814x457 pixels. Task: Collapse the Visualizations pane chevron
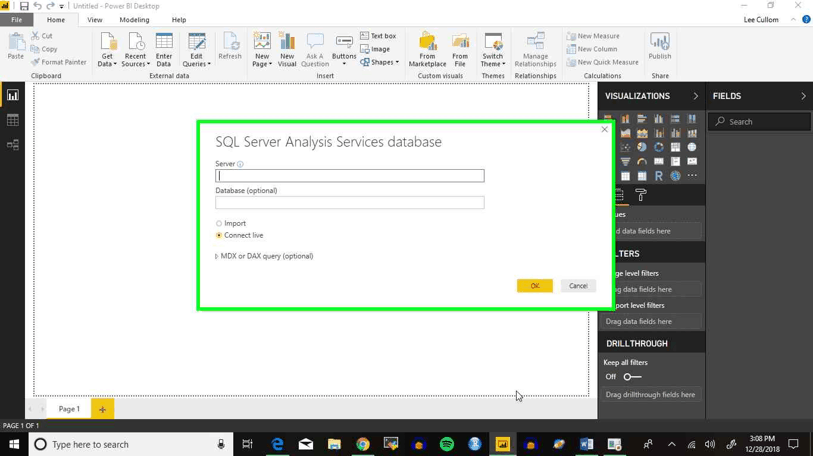coord(695,96)
